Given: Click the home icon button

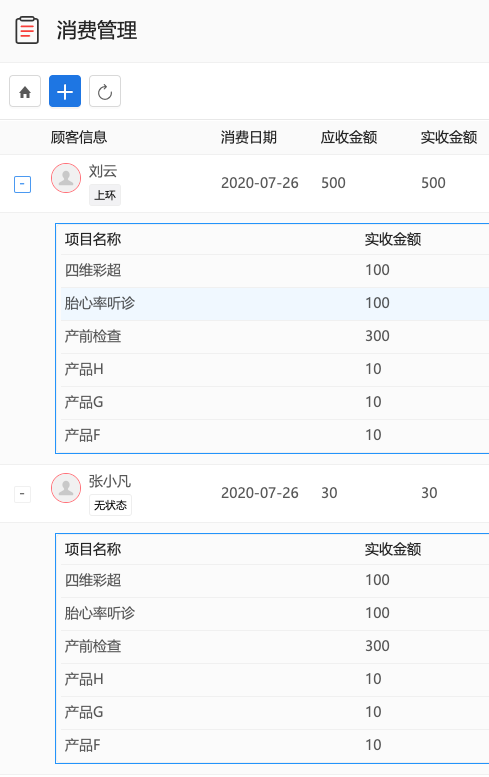Looking at the screenshot, I should (x=25, y=91).
